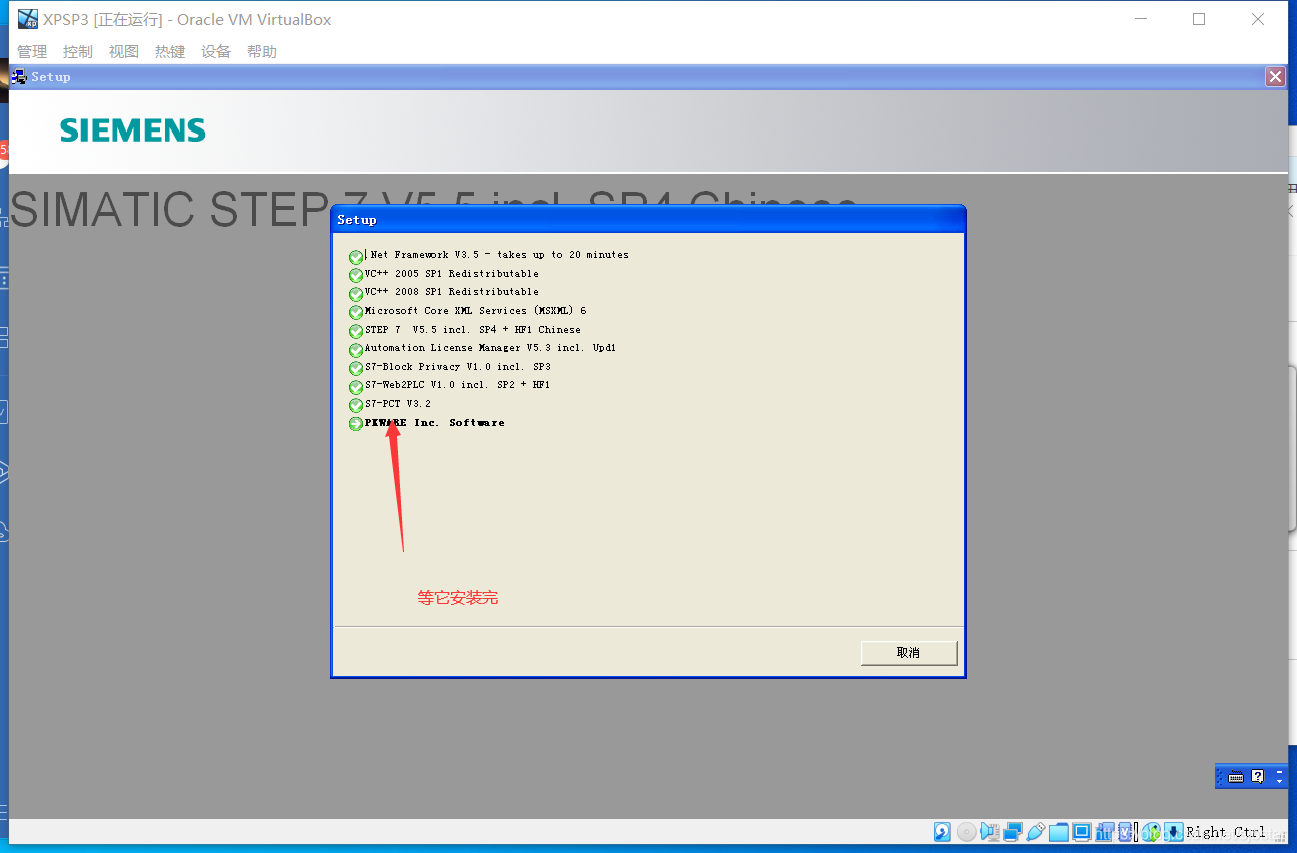Click the Microsoft Core XML Services checkmark icon
This screenshot has height=853, width=1297.
pyautogui.click(x=356, y=312)
